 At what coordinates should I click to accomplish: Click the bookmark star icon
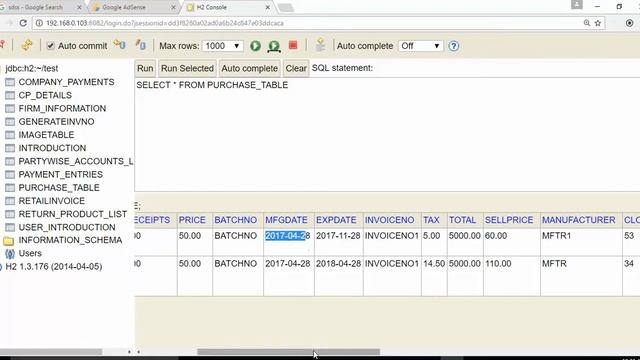598,23
